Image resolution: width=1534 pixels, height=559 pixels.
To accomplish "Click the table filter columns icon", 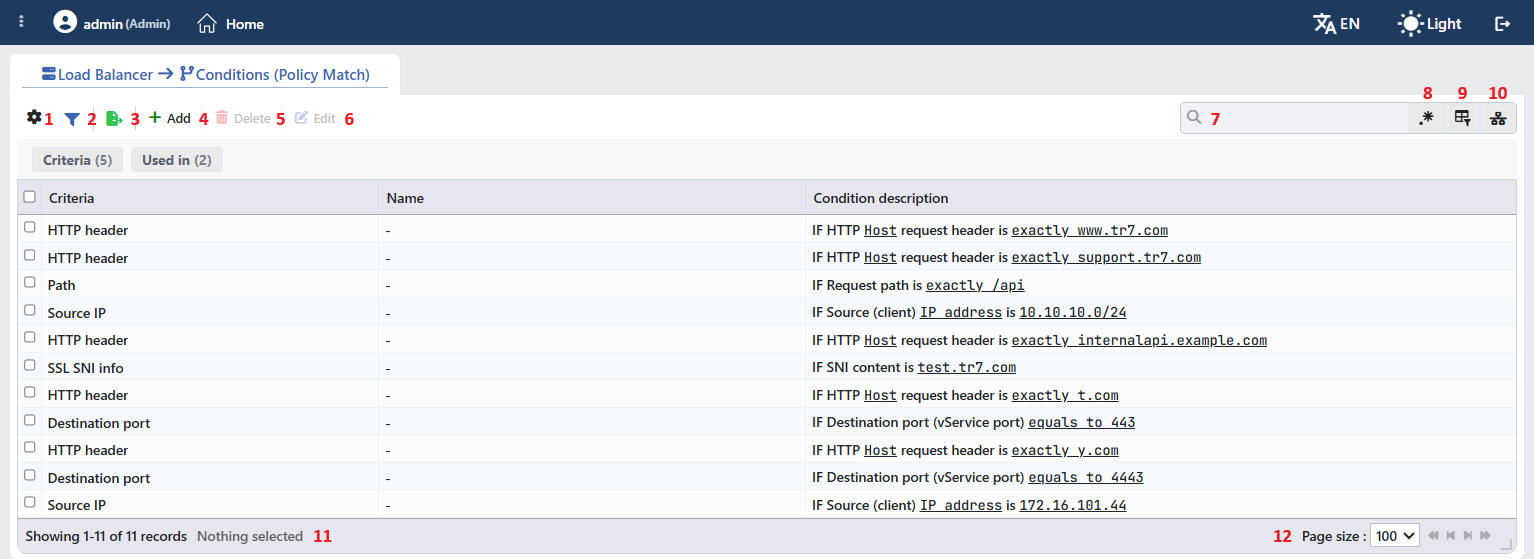I will click(x=1462, y=118).
